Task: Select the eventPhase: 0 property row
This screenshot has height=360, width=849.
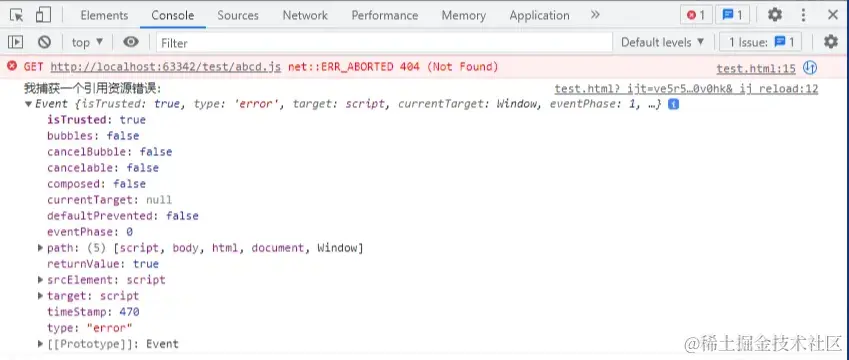Action: tap(90, 232)
